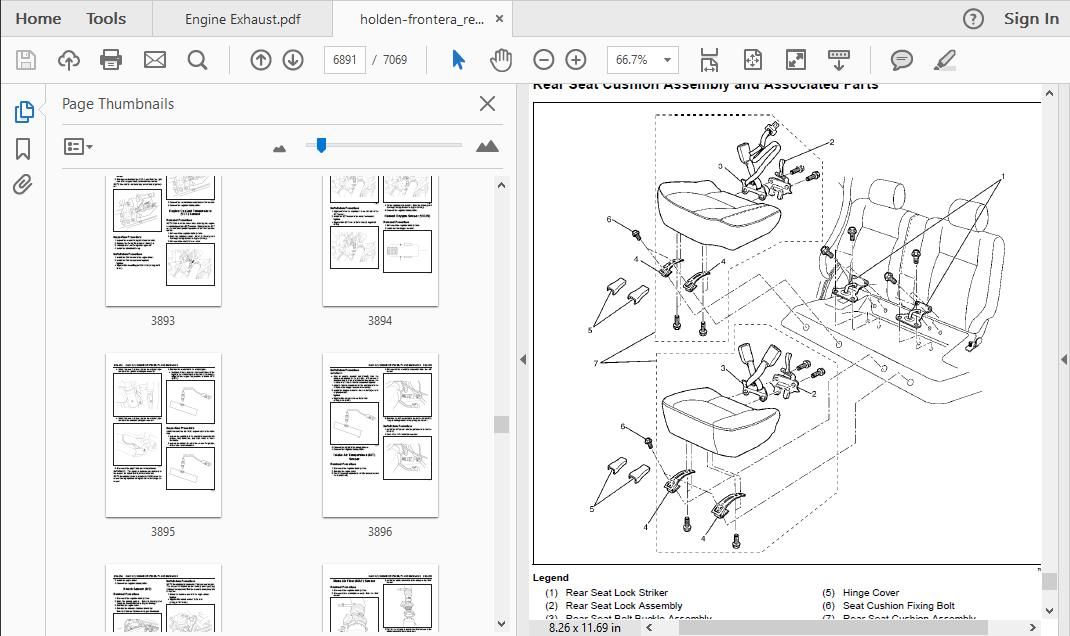Click the Sign In link
1070x636 pixels.
pyautogui.click(x=1031, y=19)
